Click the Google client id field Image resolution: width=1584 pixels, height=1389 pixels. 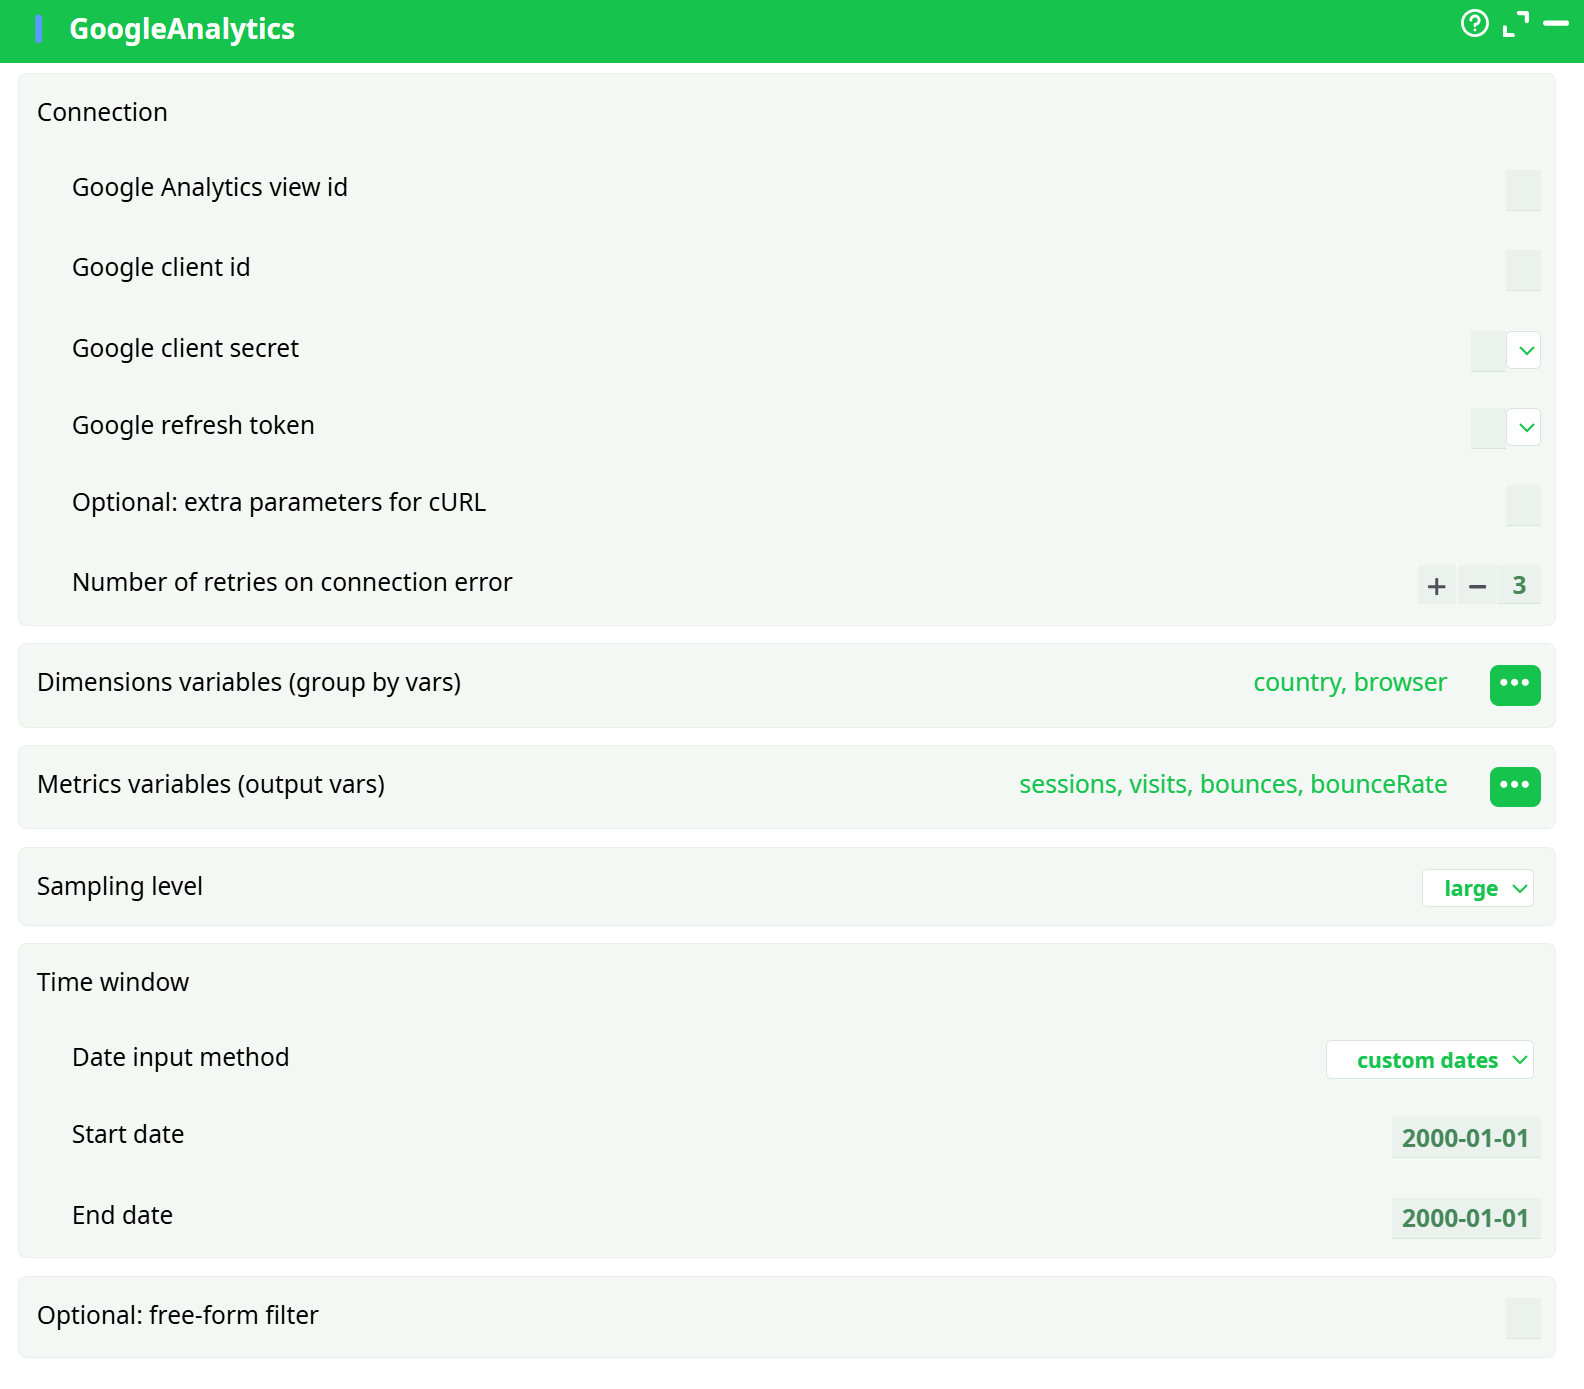[x=1522, y=270]
